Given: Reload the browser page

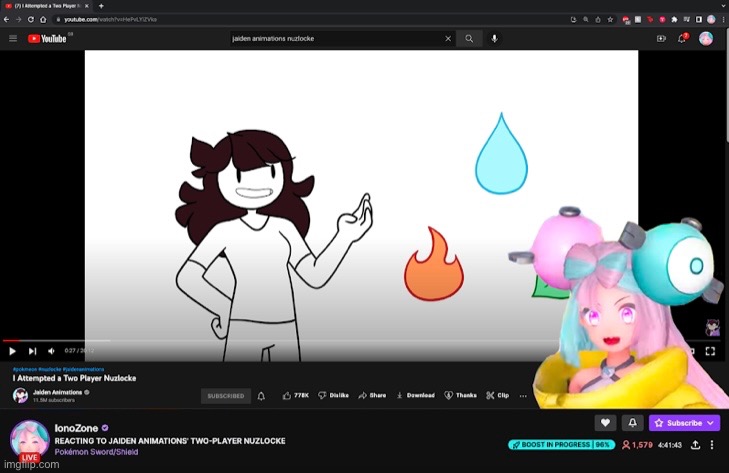Looking at the screenshot, I should [x=31, y=20].
